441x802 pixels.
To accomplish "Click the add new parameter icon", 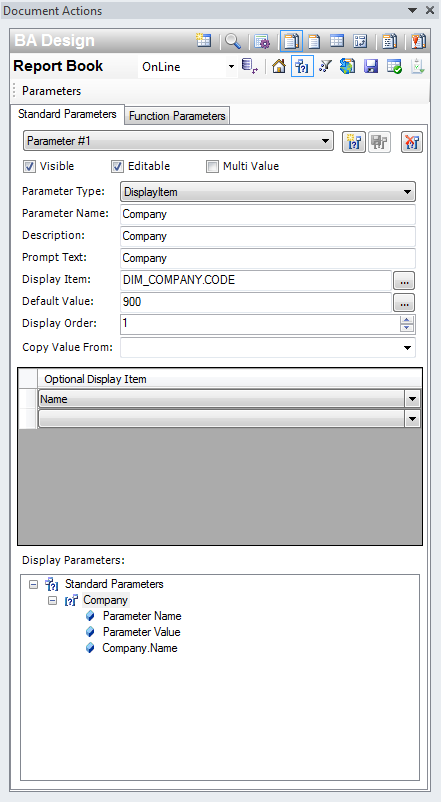I will (x=354, y=142).
